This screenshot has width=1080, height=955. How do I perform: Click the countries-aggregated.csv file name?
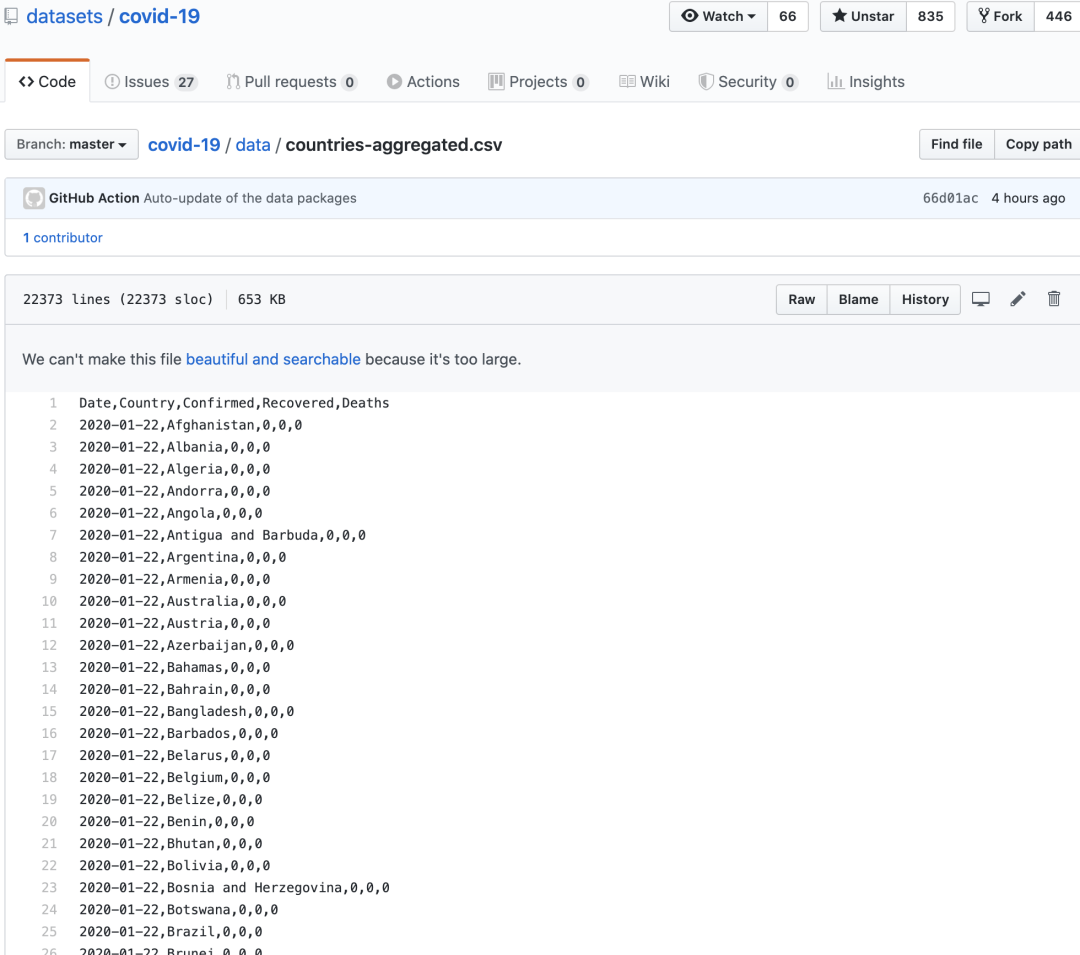[394, 145]
